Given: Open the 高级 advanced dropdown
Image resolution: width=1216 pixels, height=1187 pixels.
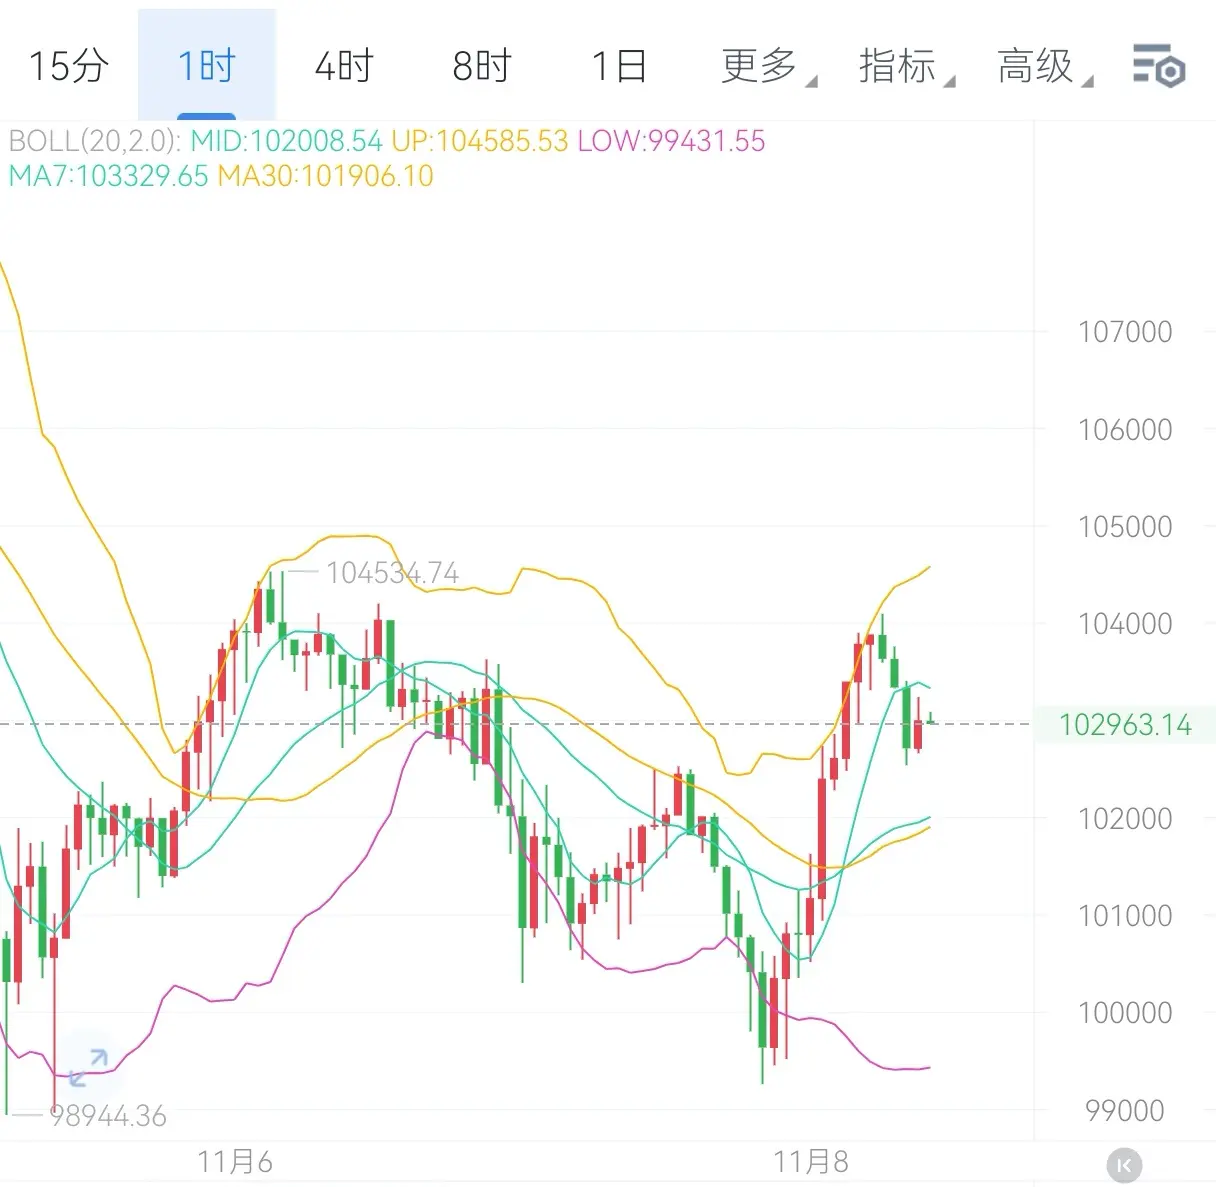Looking at the screenshot, I should click(1043, 66).
